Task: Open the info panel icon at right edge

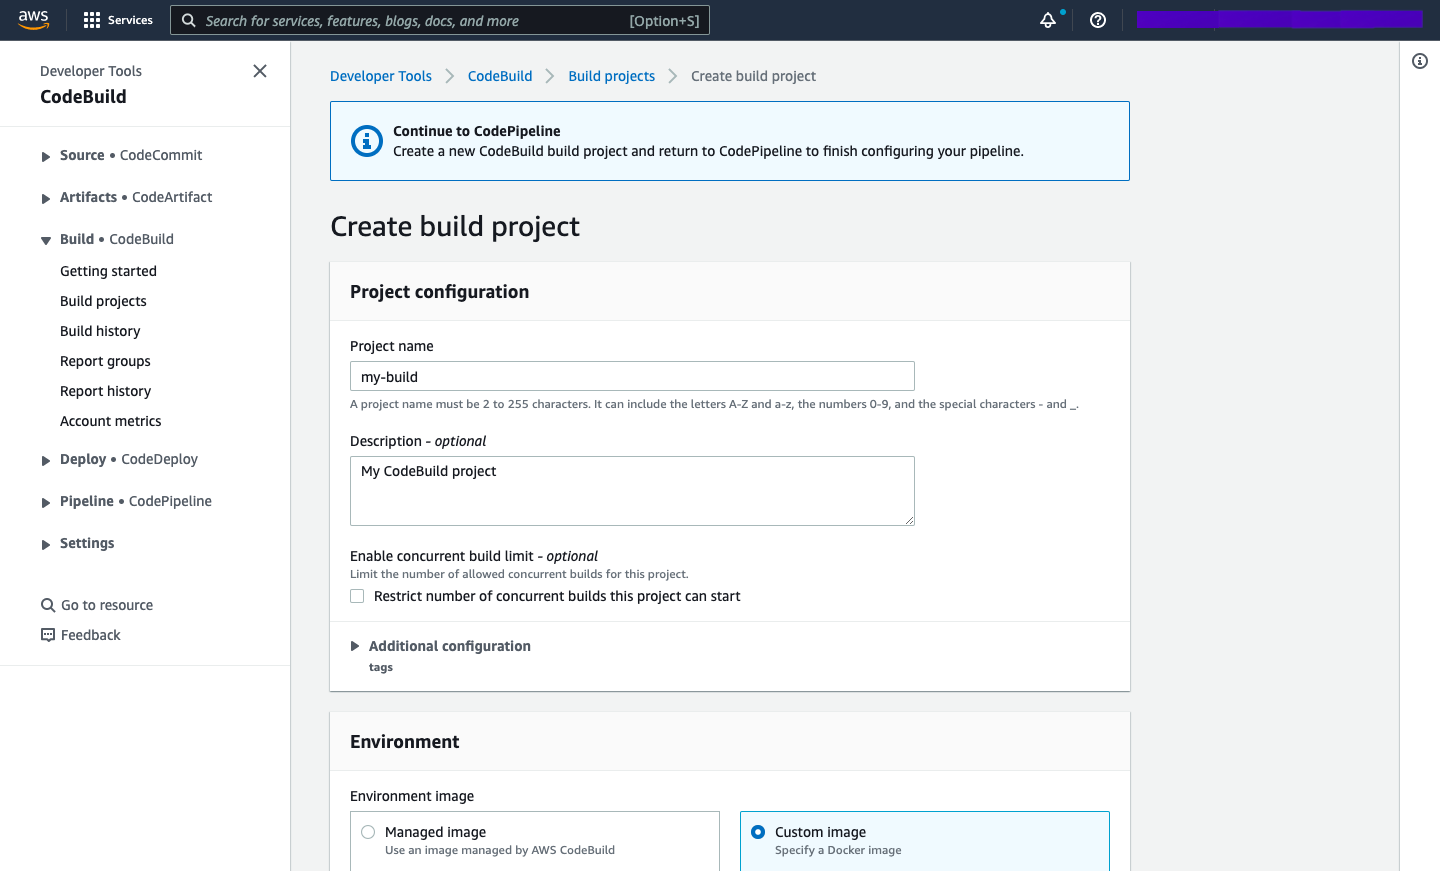Action: tap(1420, 61)
